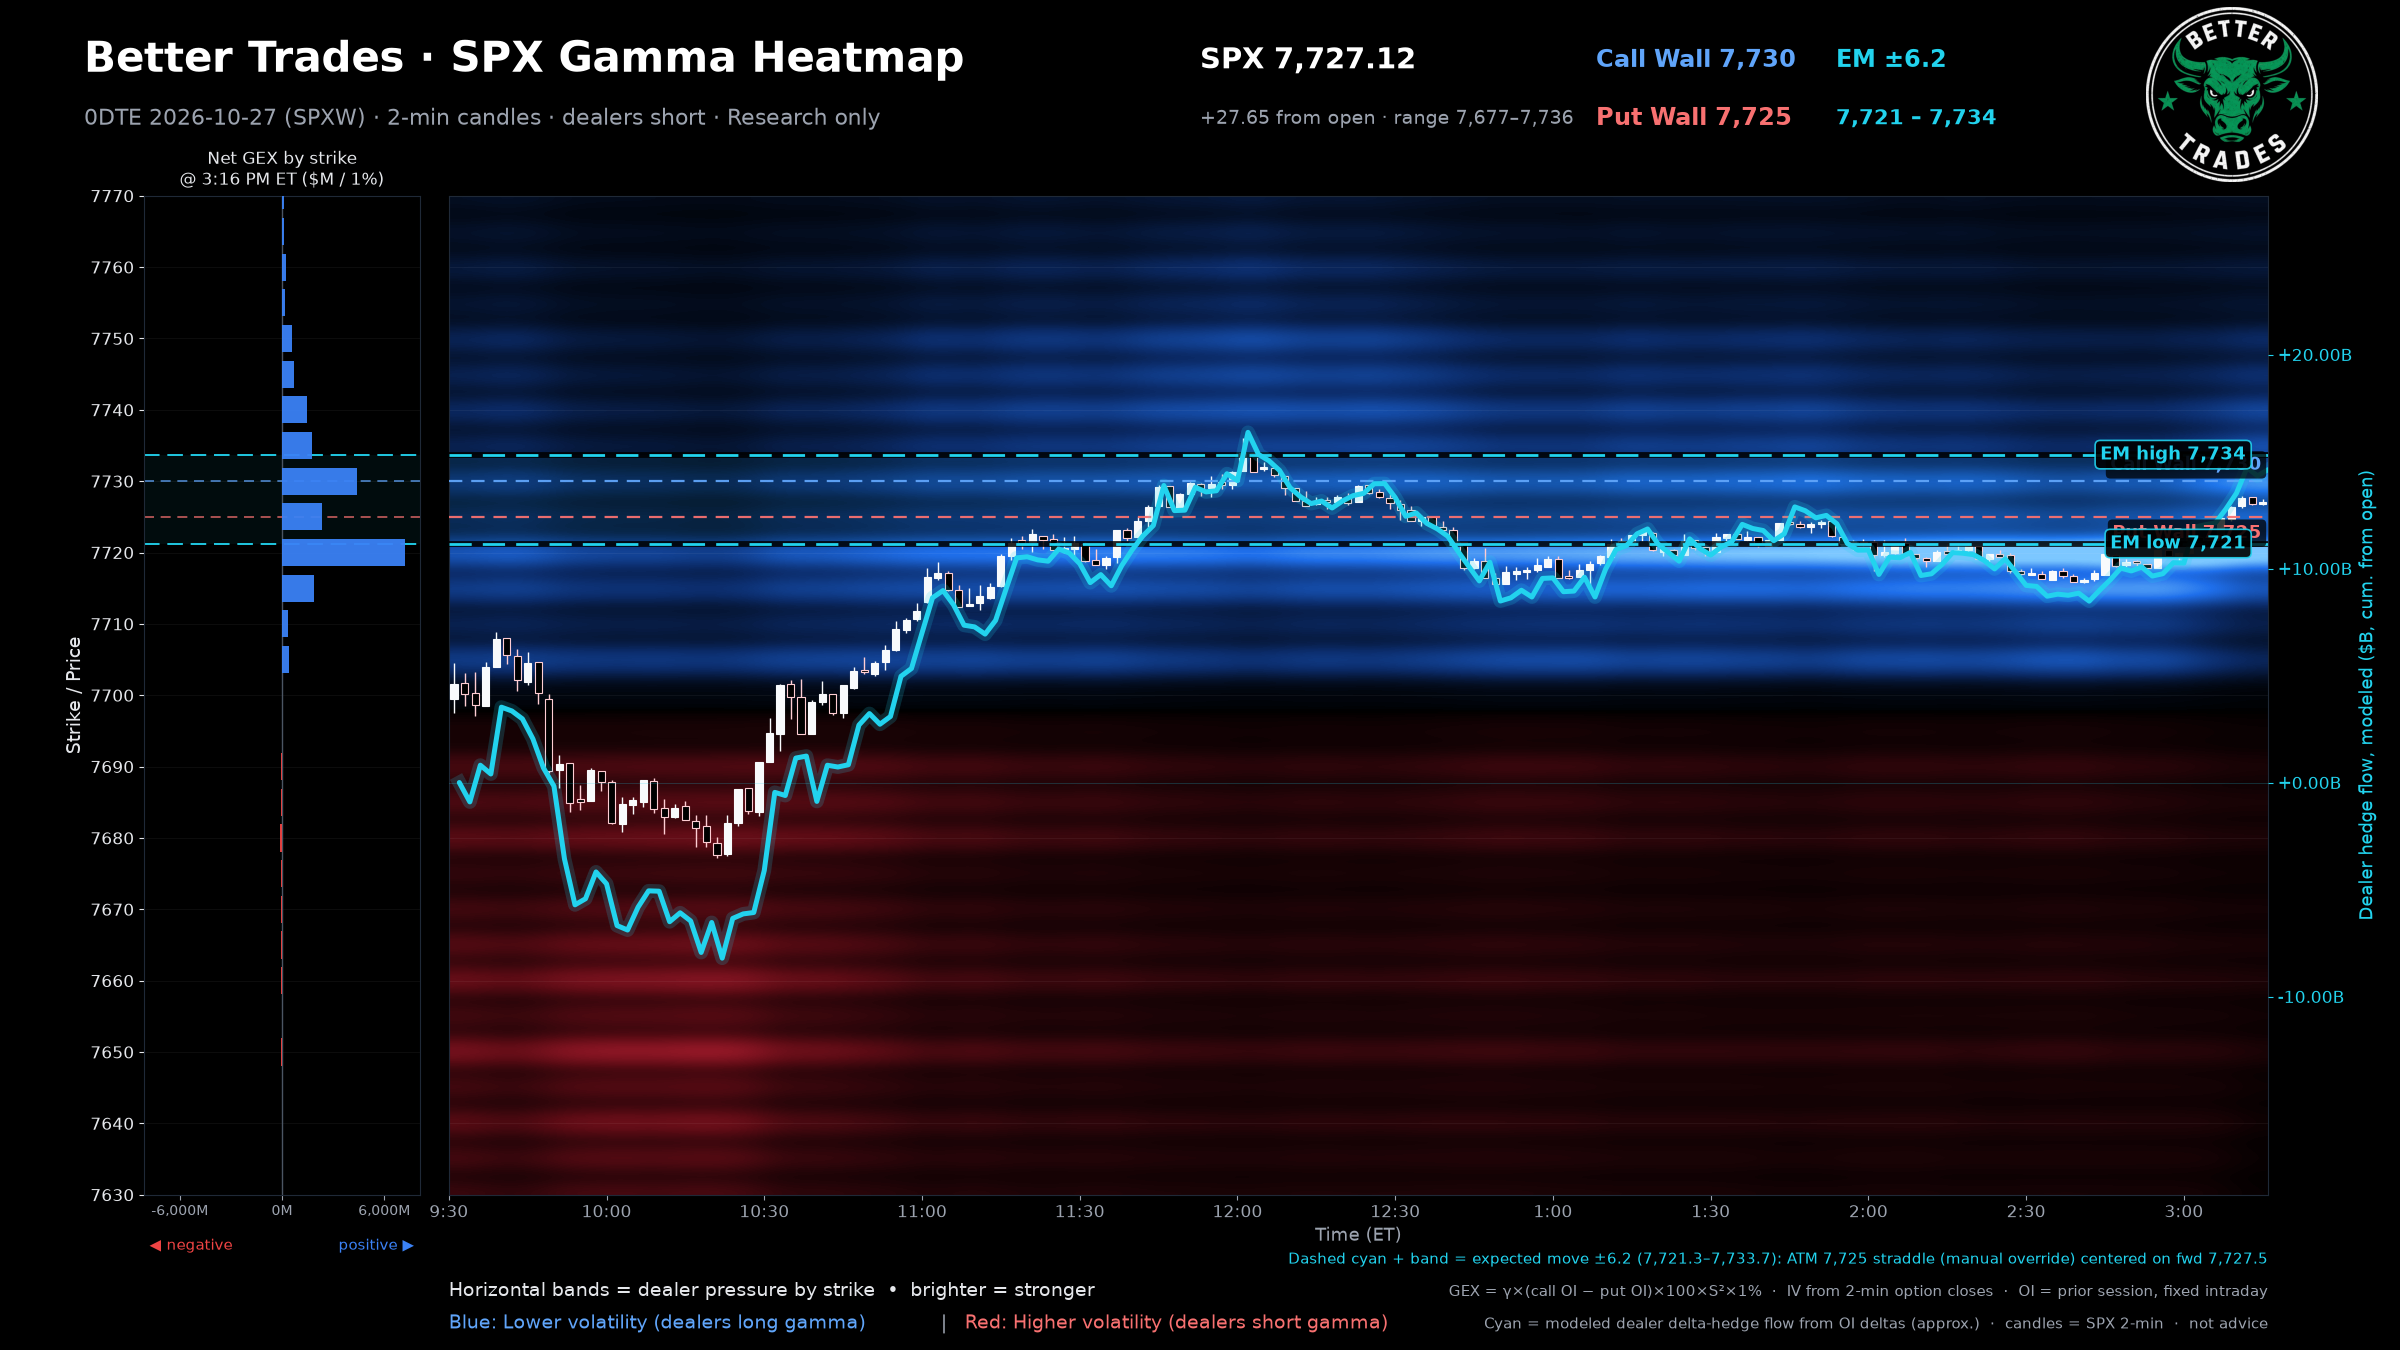Click the 'Time (ET)' axis title

(x=1358, y=1235)
